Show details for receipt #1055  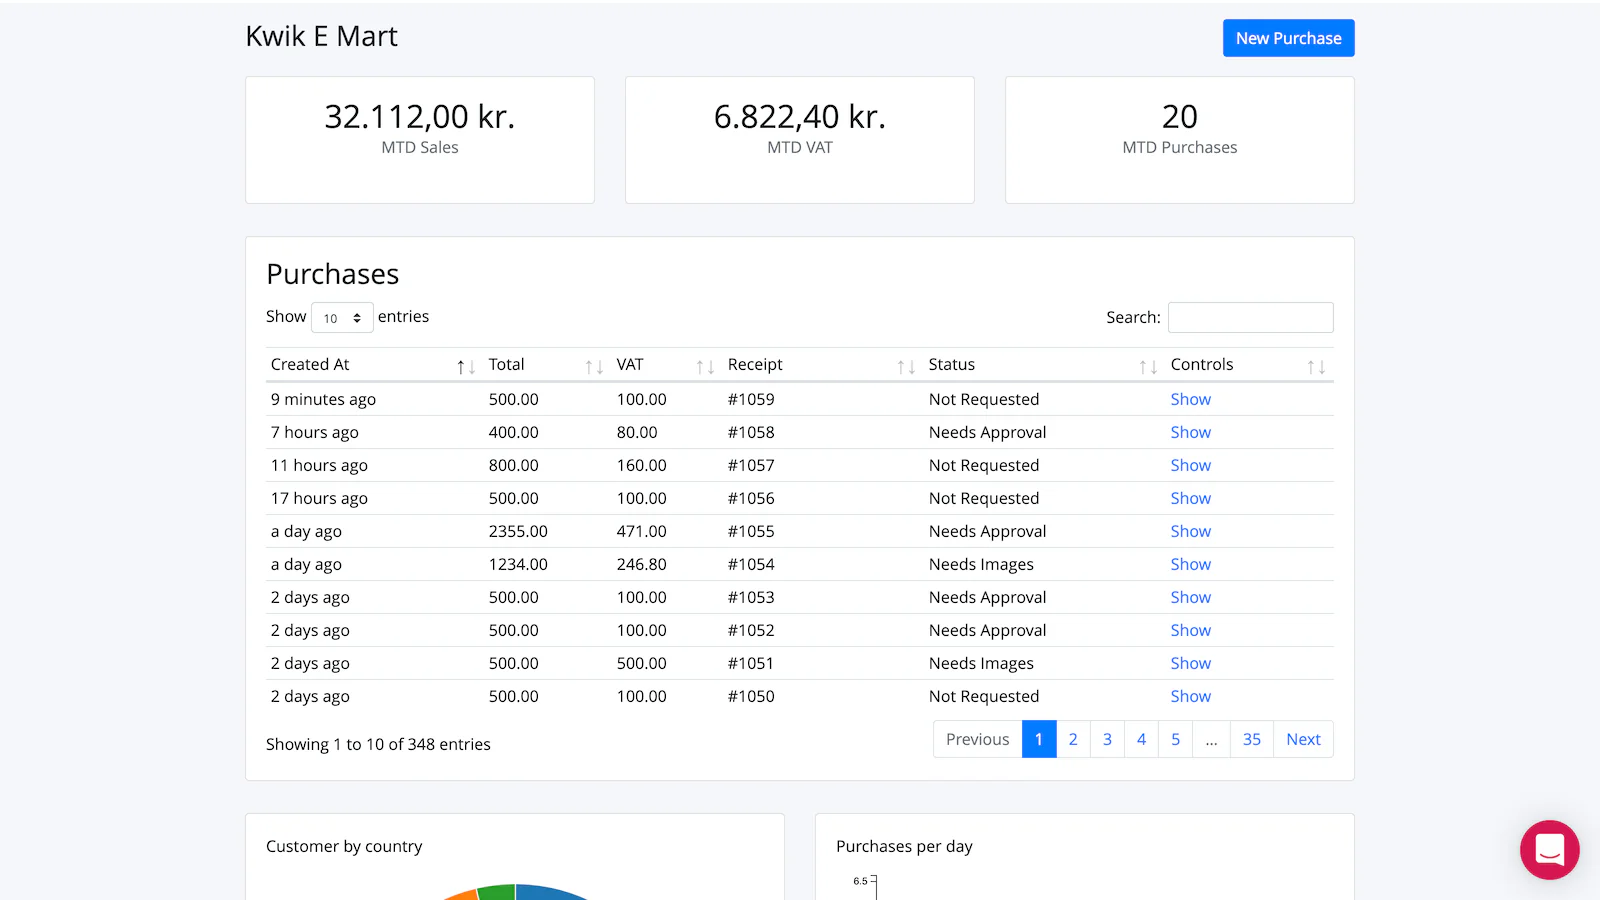[1190, 531]
